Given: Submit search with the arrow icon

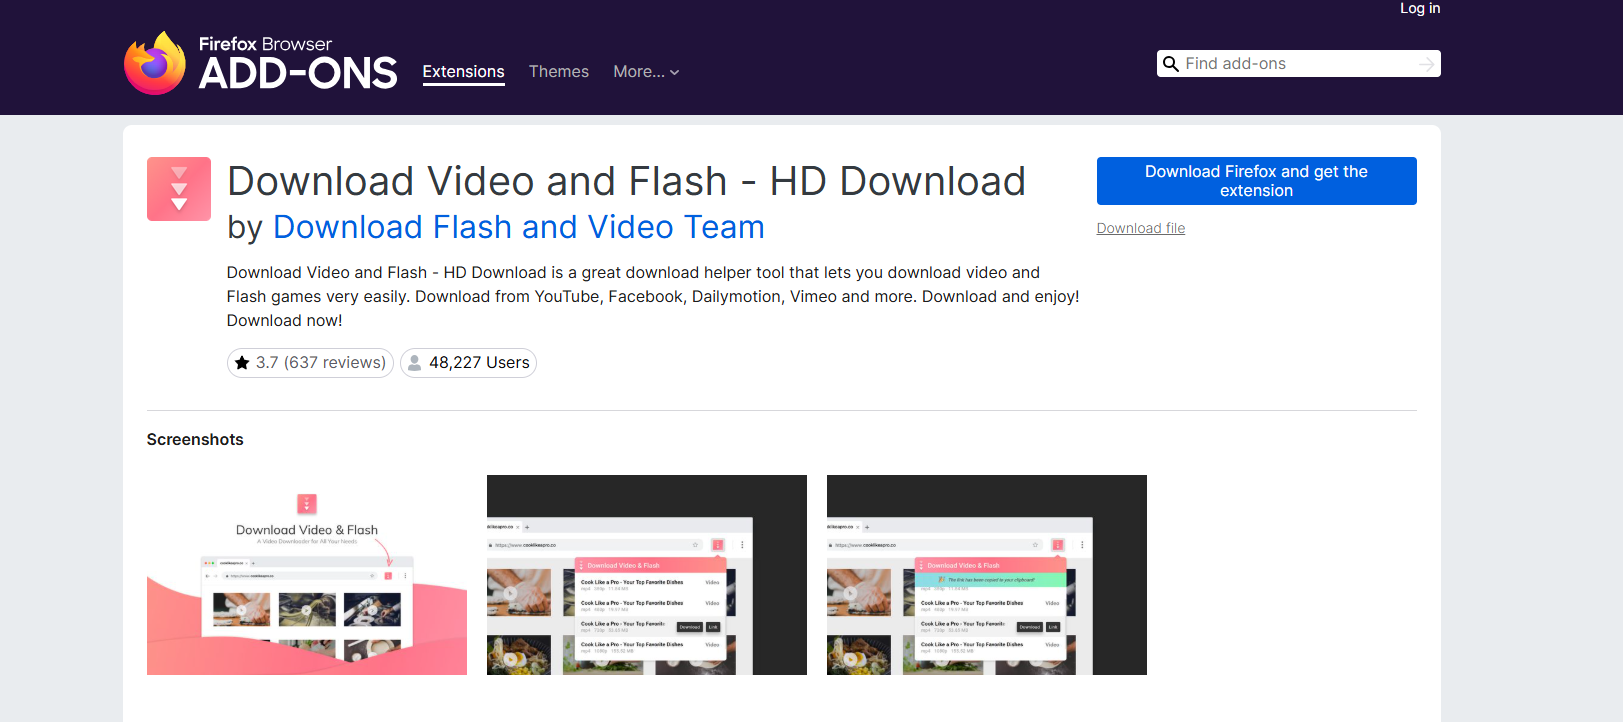Looking at the screenshot, I should point(1426,64).
